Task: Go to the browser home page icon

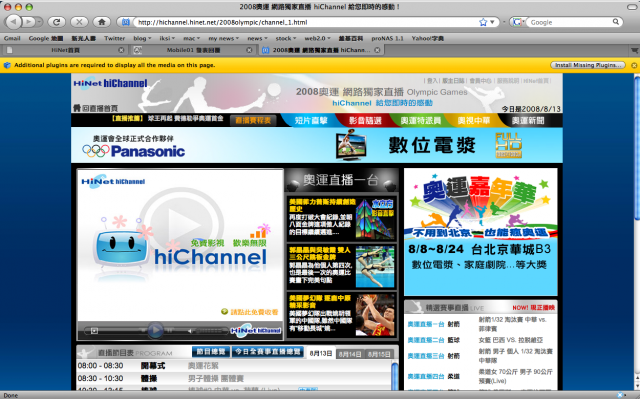Action: [x=102, y=22]
